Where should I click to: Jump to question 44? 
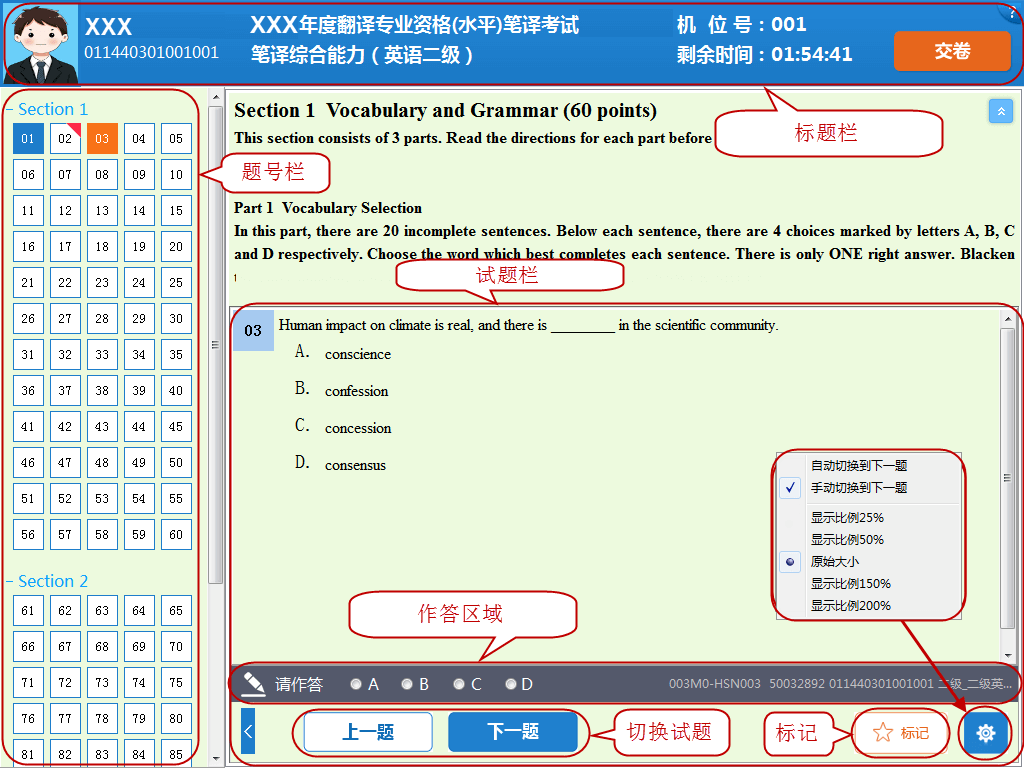139,426
